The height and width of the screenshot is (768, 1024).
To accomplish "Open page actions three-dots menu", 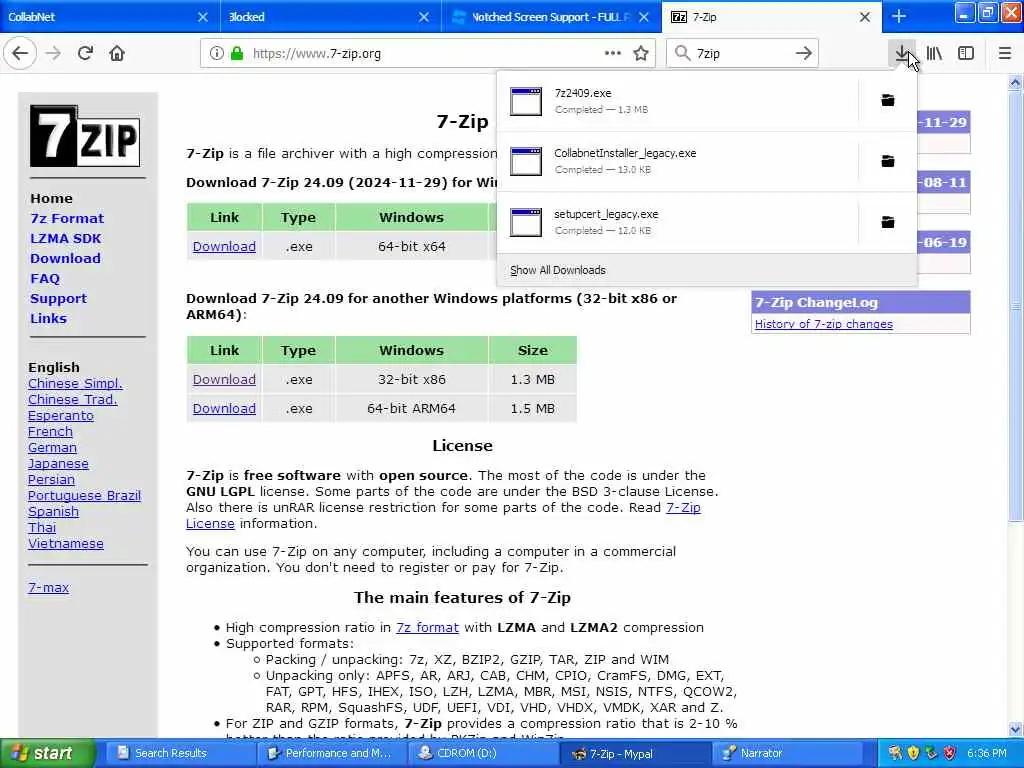I will [613, 54].
